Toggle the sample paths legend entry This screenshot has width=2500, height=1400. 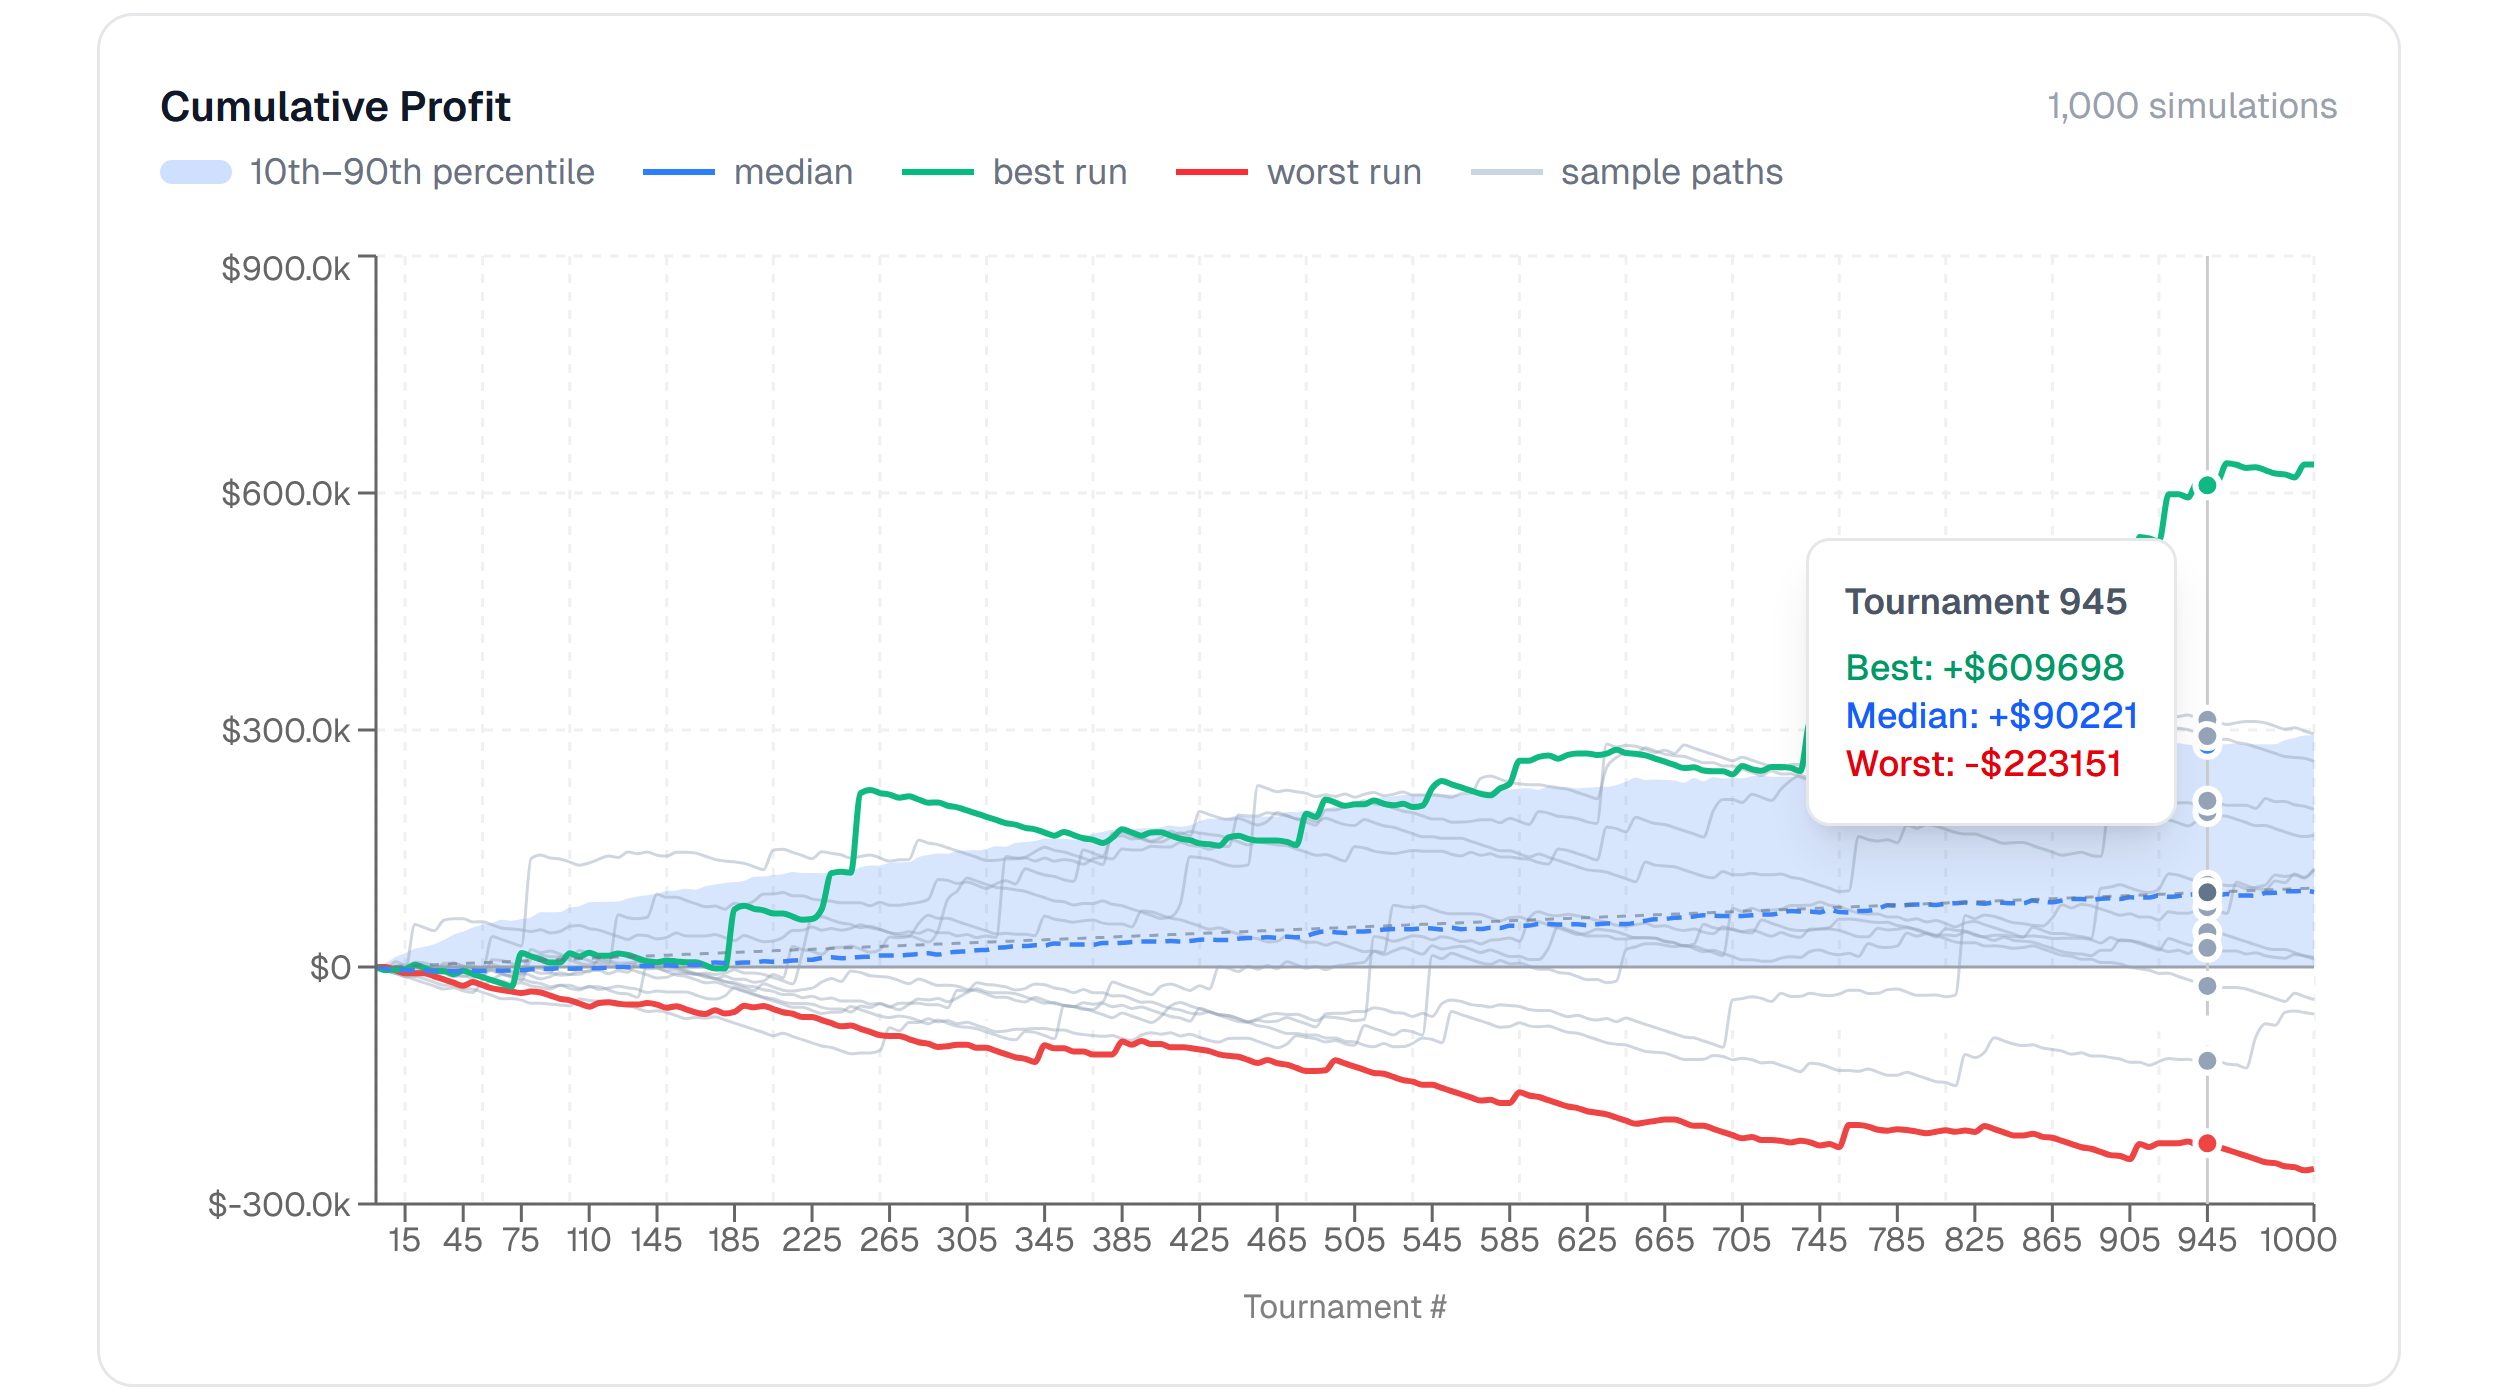1671,172
